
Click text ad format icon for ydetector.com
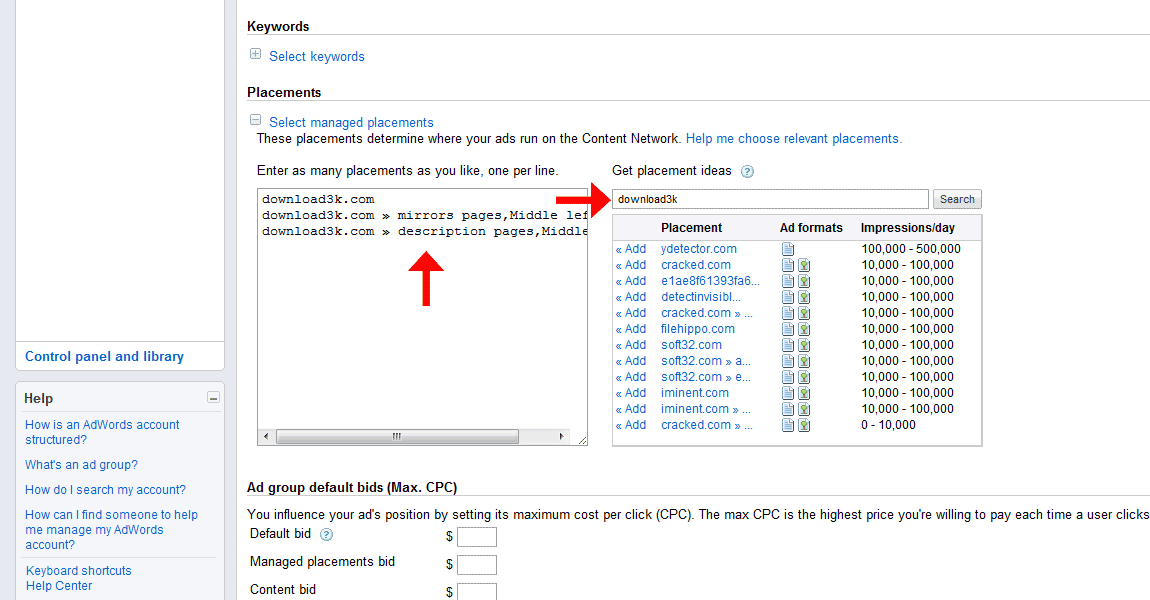pos(788,249)
